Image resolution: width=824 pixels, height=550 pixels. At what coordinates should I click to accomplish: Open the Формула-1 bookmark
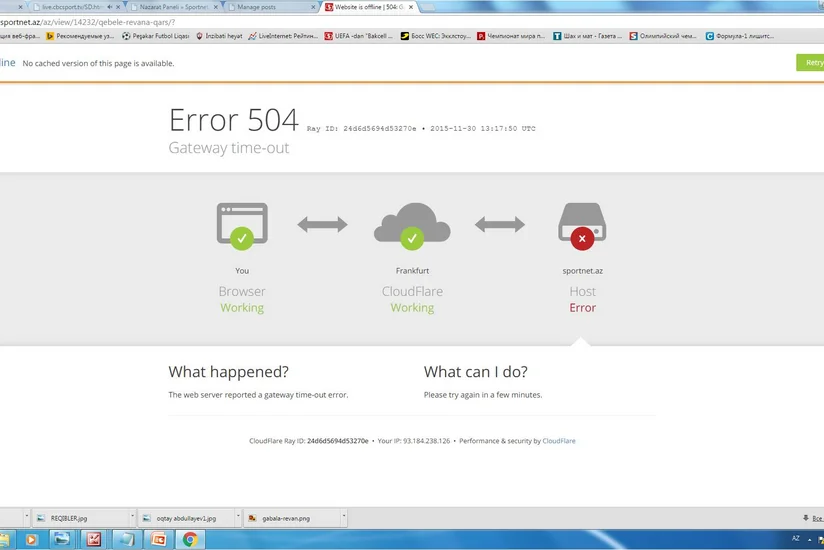tap(739, 36)
